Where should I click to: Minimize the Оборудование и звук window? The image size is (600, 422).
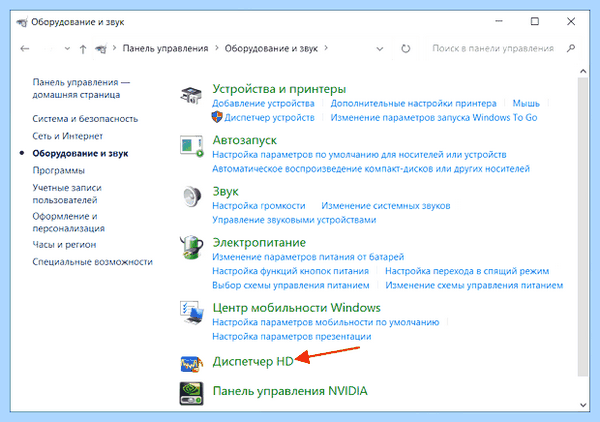(x=499, y=21)
